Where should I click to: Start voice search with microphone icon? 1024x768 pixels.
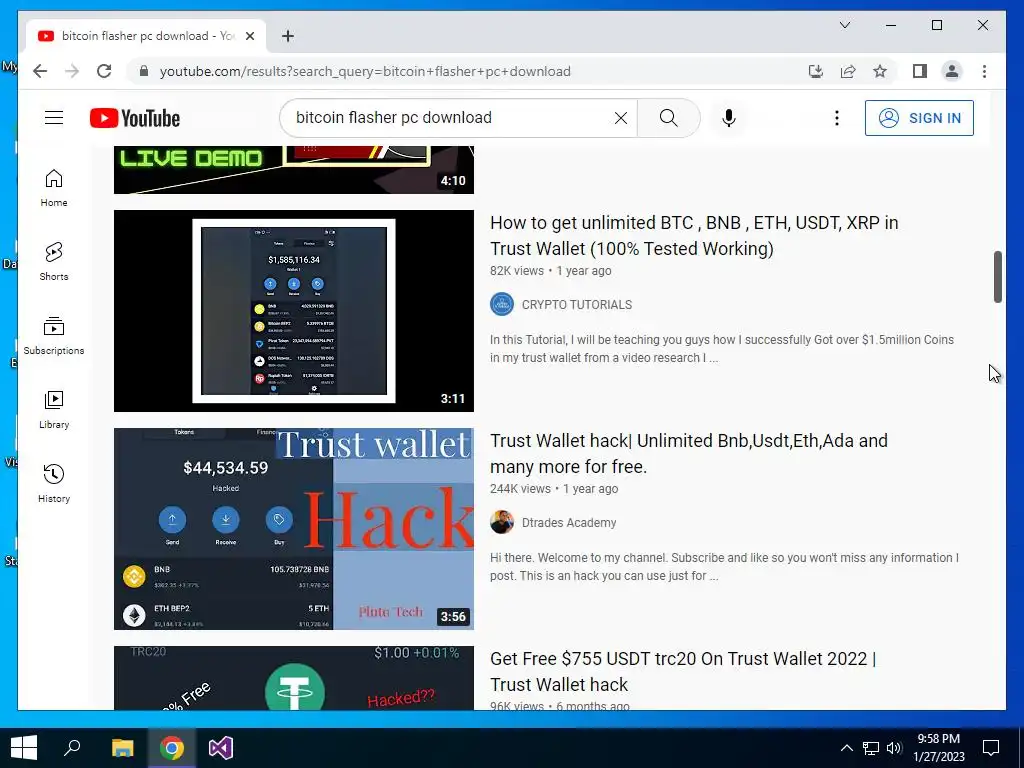coord(729,118)
